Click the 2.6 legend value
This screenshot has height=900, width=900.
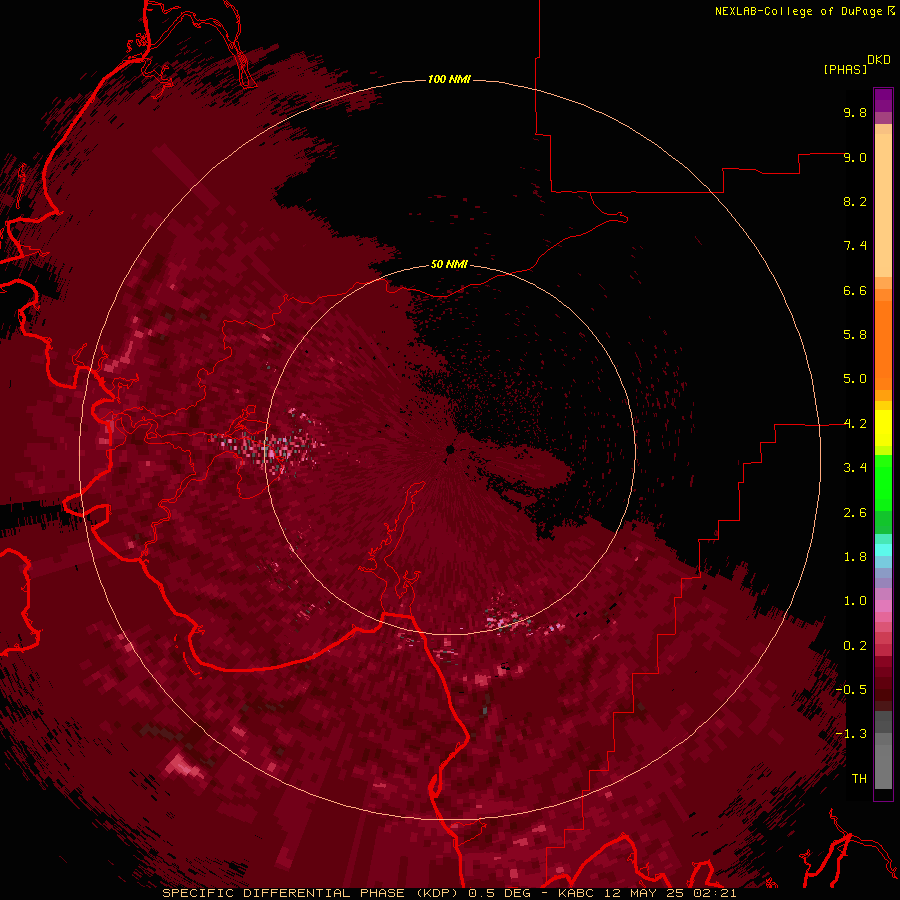[x=855, y=513]
